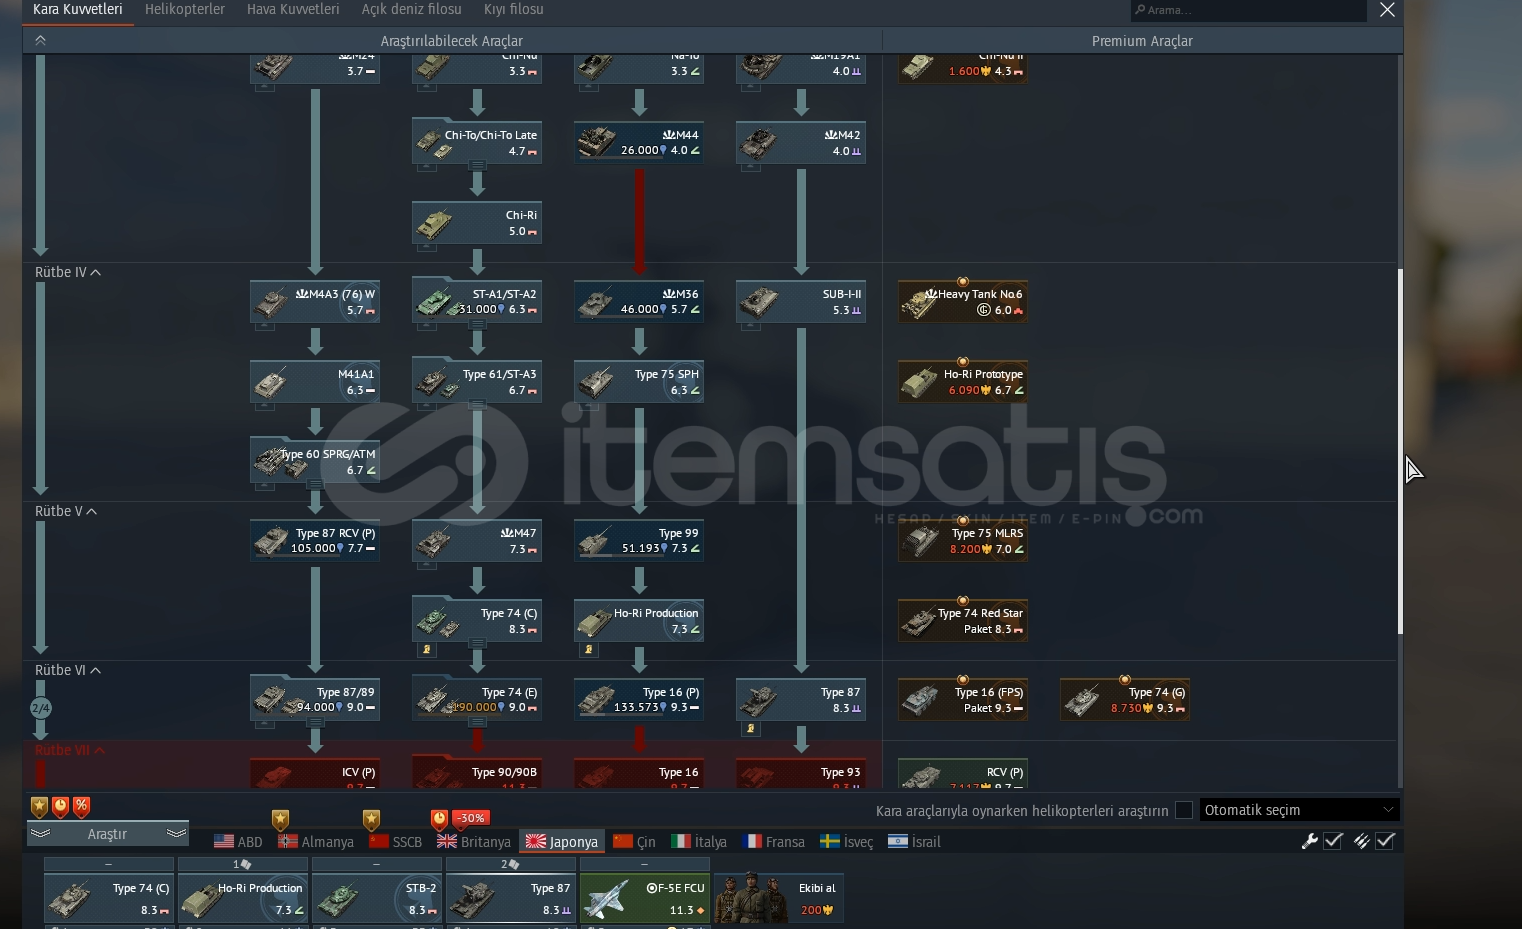Switch to the Helikopterler tab
The image size is (1522, 929).
185,9
